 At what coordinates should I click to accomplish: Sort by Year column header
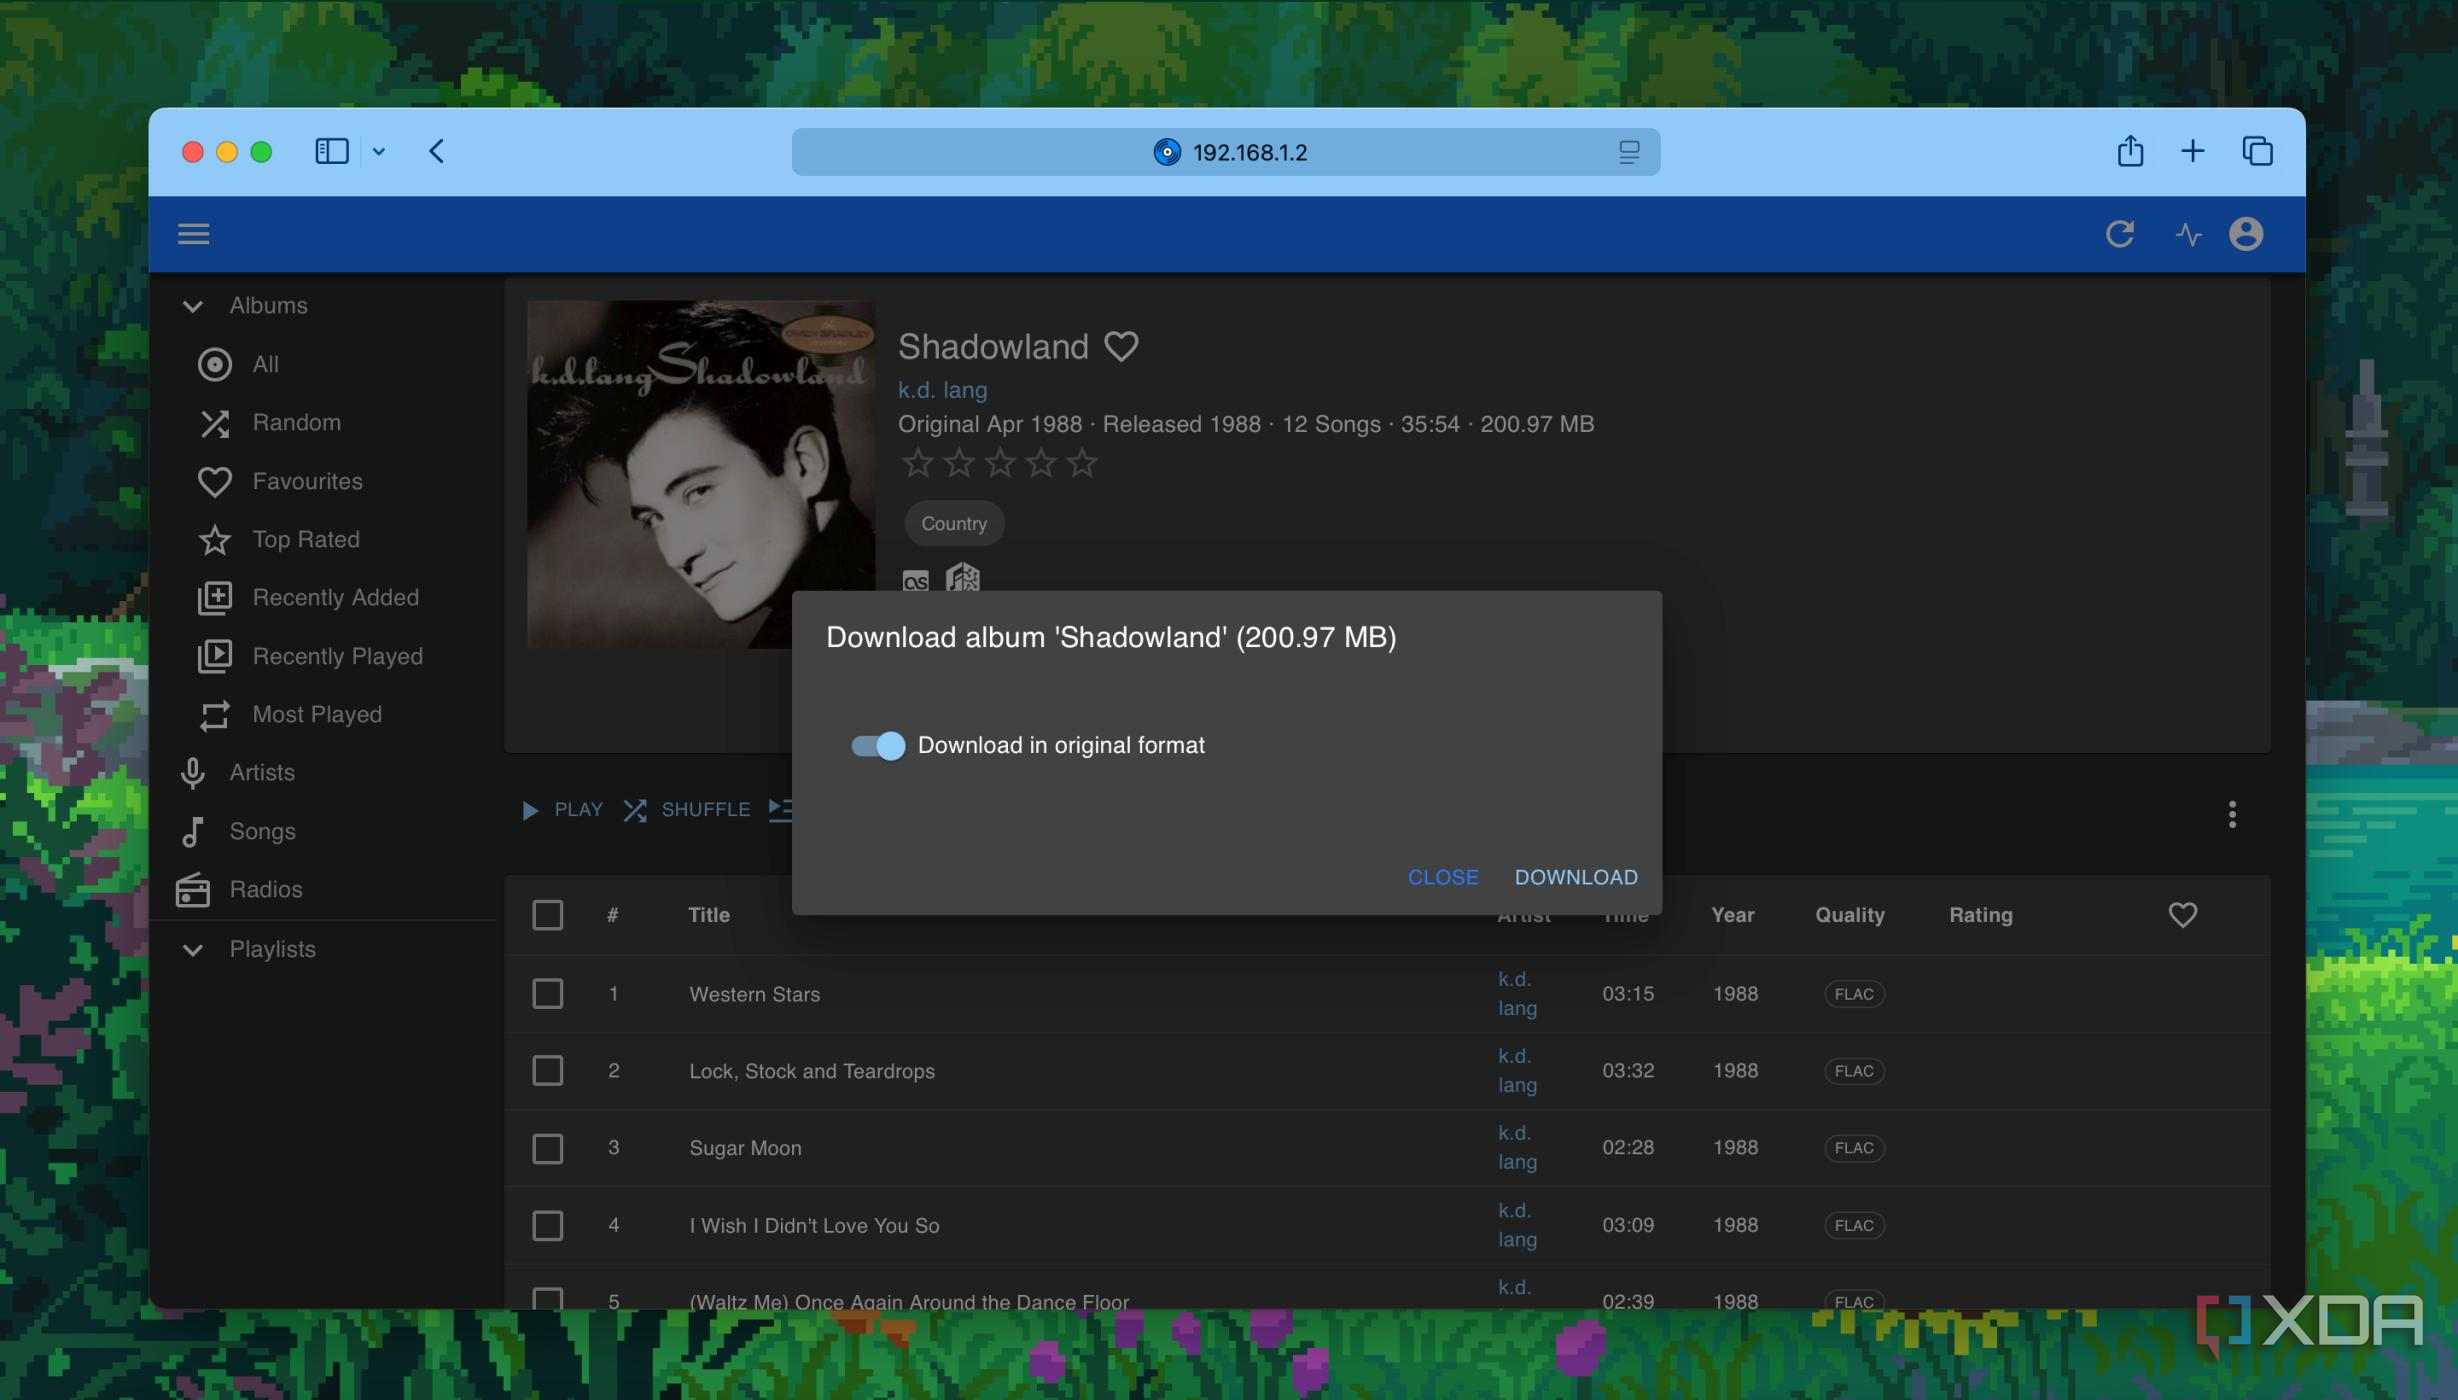pos(1732,915)
